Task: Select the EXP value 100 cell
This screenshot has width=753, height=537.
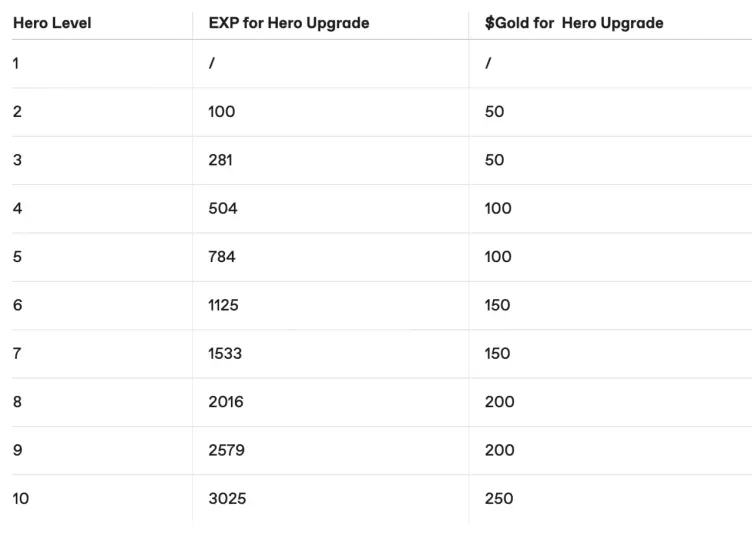Action: click(x=221, y=112)
